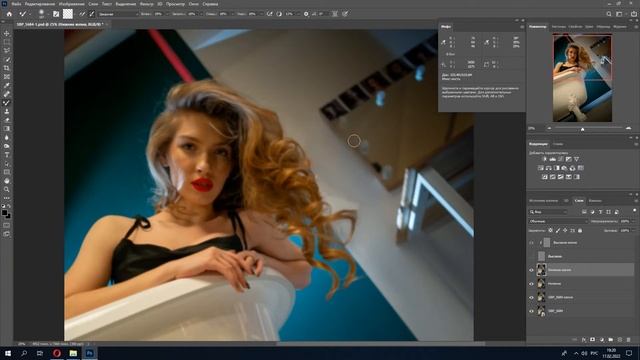The image size is (640, 360).
Task: Open the layer filter kind dropdown
Action: (549, 212)
